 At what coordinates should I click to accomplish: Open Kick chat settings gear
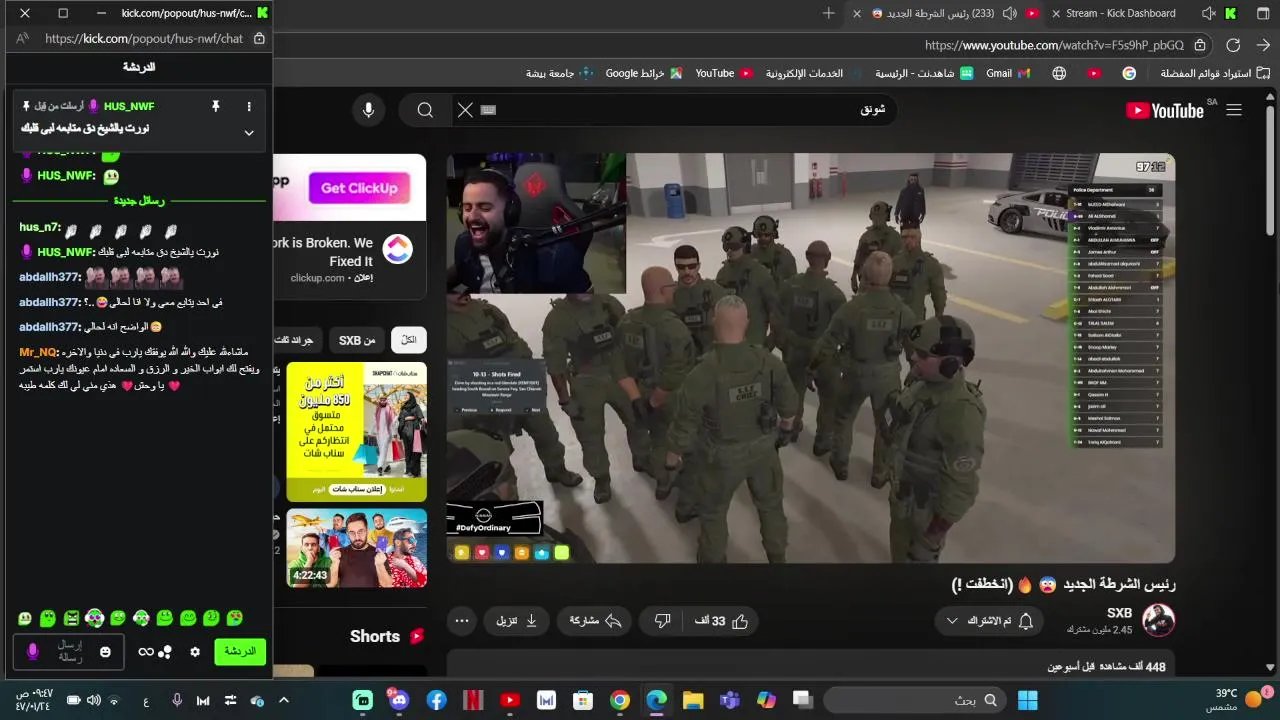click(x=195, y=652)
